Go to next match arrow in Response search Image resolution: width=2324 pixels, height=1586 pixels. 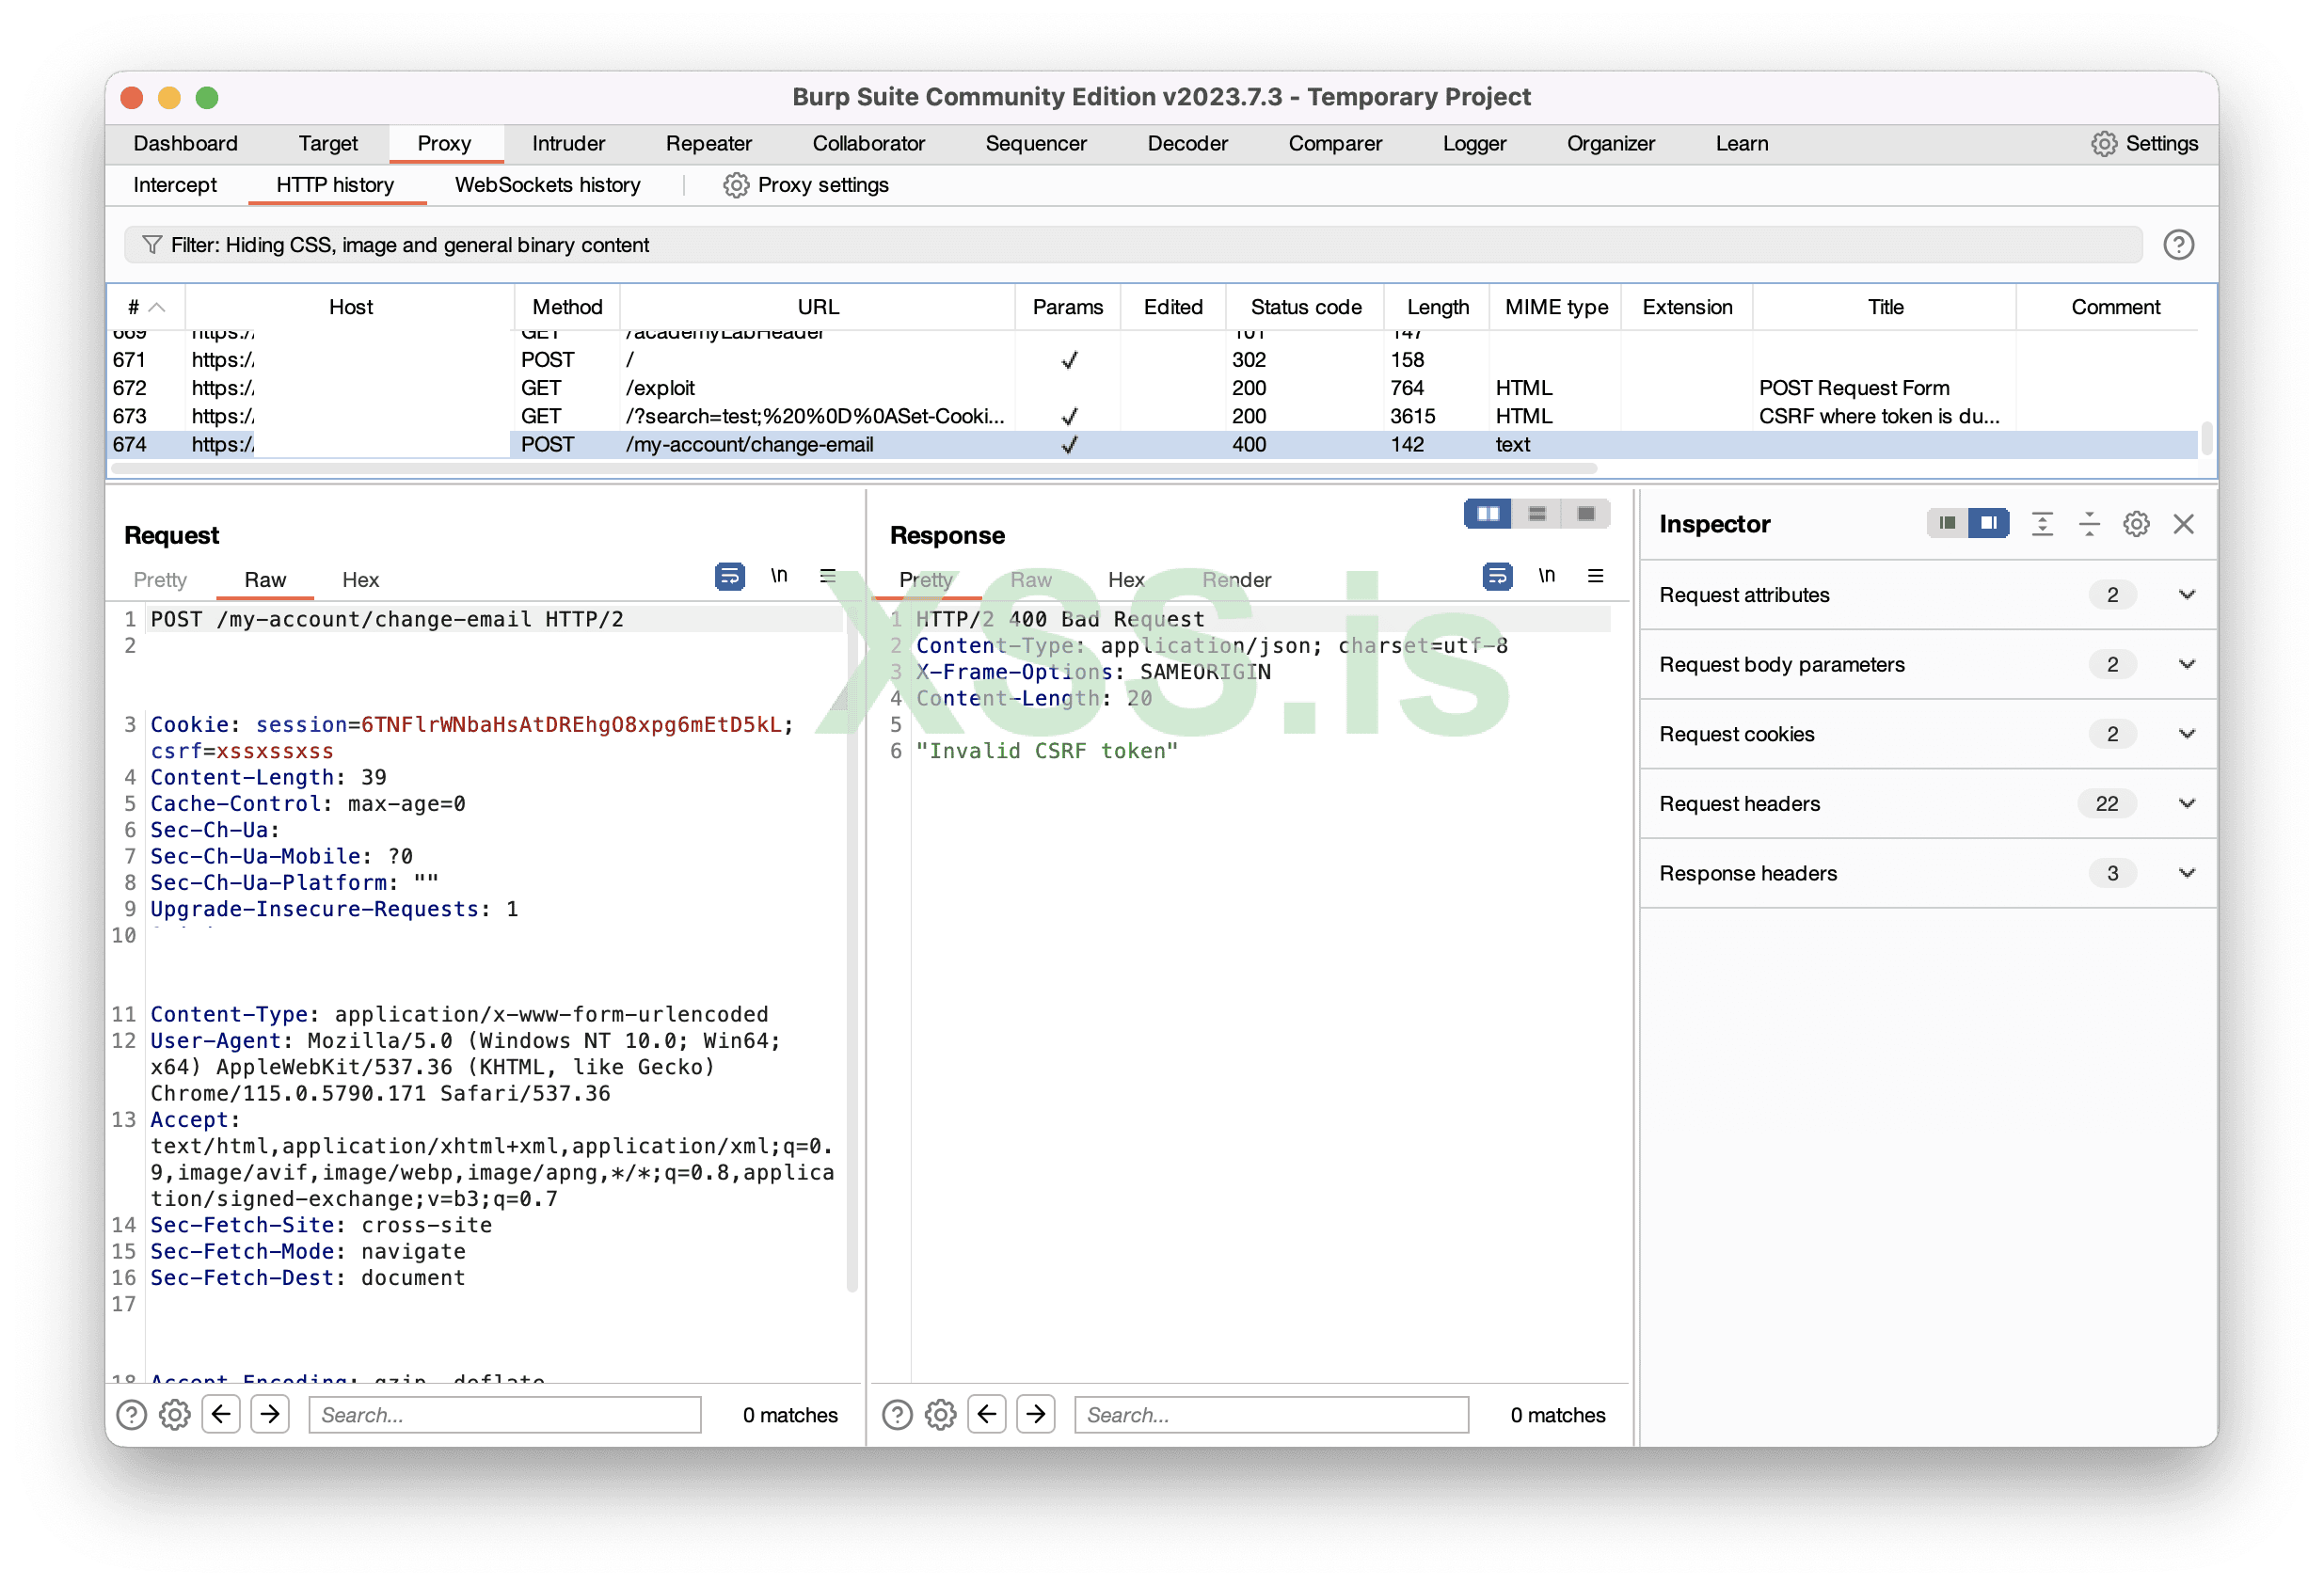1036,1414
